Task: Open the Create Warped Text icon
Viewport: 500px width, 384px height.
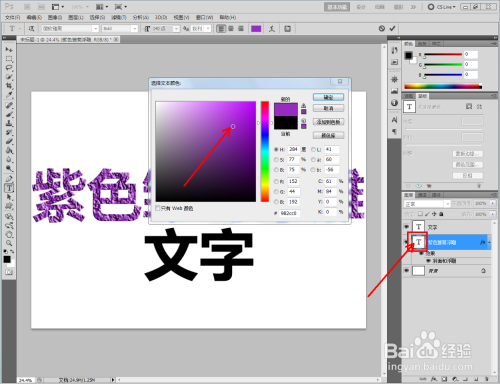Action: [272, 29]
